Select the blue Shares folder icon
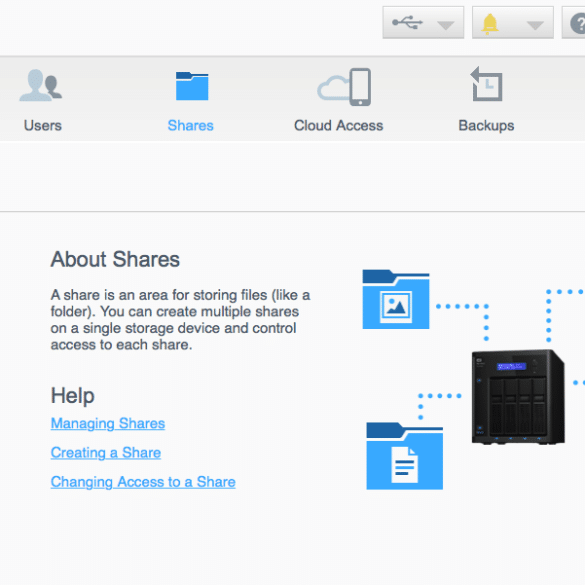Screen dimensions: 585x585 (192, 86)
